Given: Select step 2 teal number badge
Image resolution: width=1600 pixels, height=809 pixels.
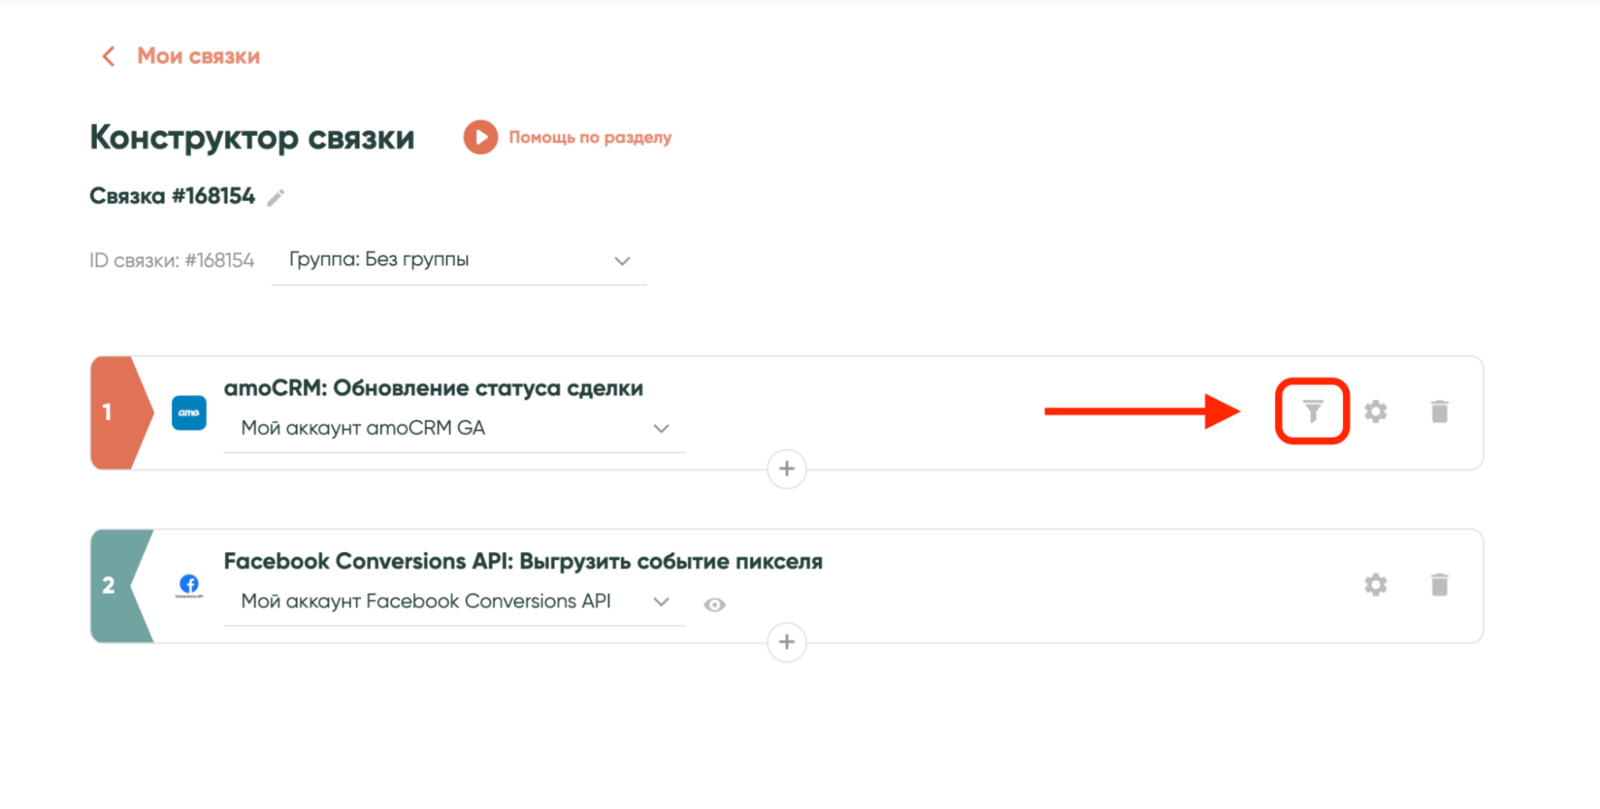Looking at the screenshot, I should [x=110, y=585].
